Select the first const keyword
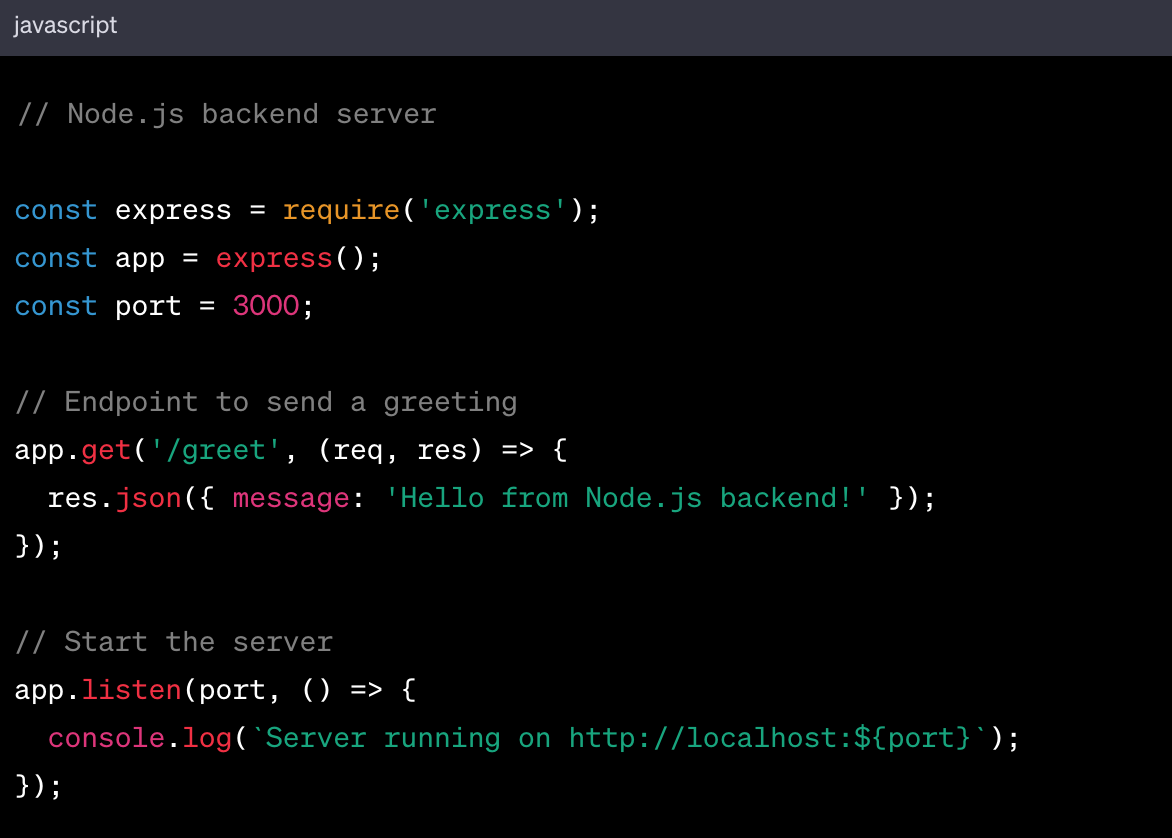Viewport: 1172px width, 838px height. coord(55,210)
